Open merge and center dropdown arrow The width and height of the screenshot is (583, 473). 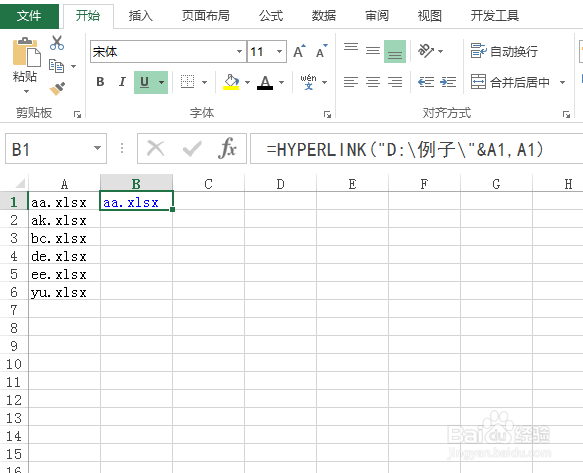563,82
